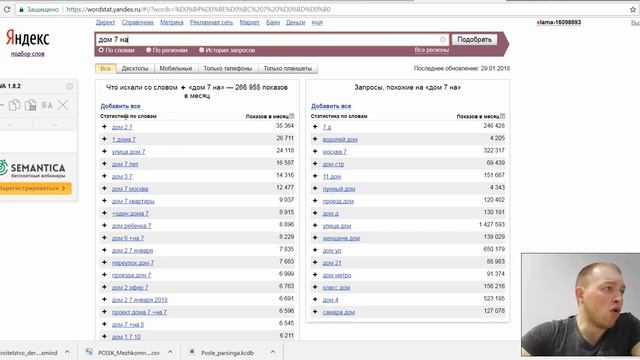
Task: Open the «Директ» top menu link
Action: coord(105,22)
